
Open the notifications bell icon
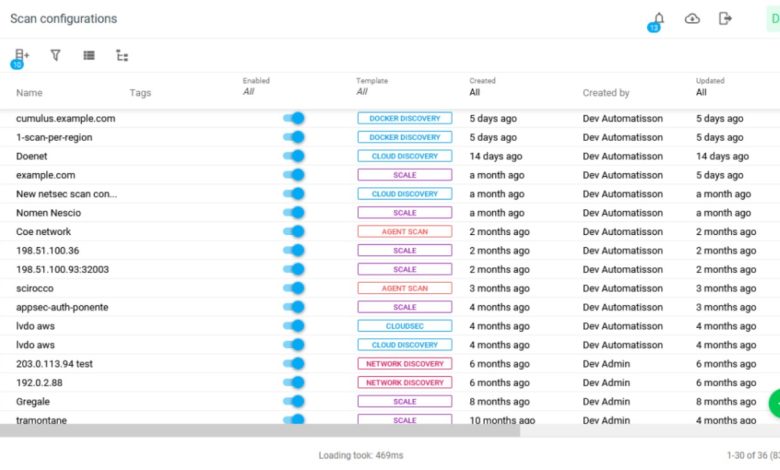[659, 19]
